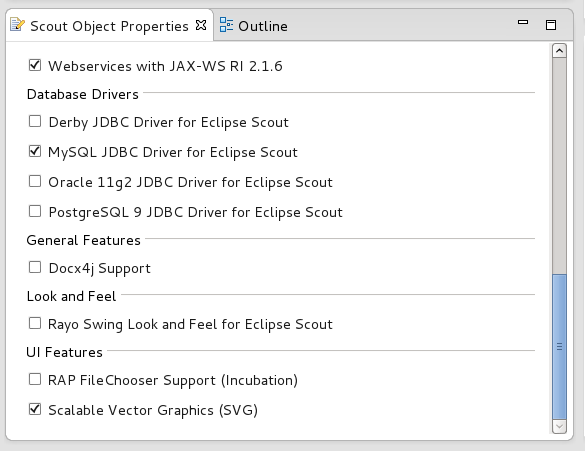This screenshot has height=451, width=585.
Task: Enable PostgreSQL 9 JDBC Driver checkbox
Action: [x=35, y=211]
